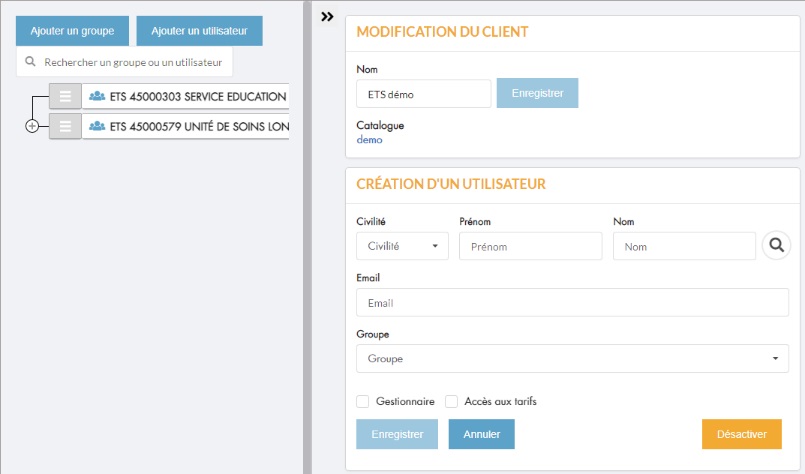Click people icon of ETS 45000303 group
The image size is (805, 474).
(x=97, y=96)
